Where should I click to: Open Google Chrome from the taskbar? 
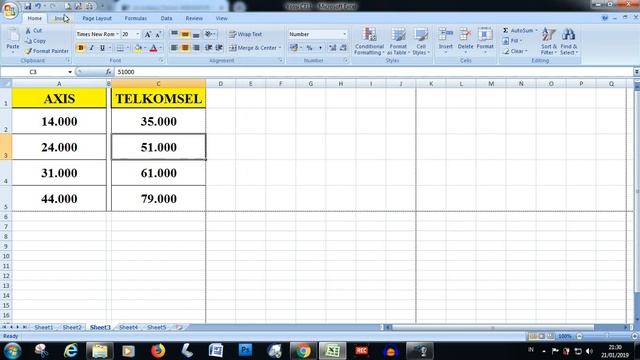point(302,351)
